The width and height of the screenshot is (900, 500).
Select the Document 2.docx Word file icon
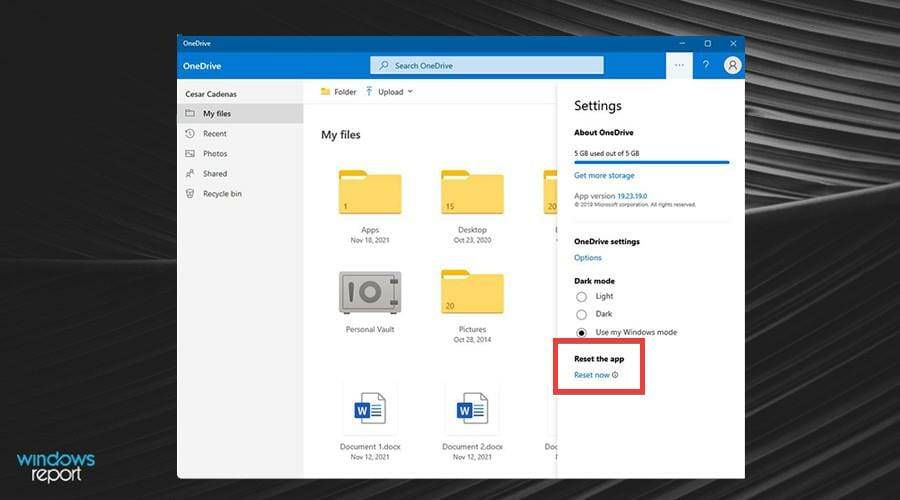(x=472, y=408)
